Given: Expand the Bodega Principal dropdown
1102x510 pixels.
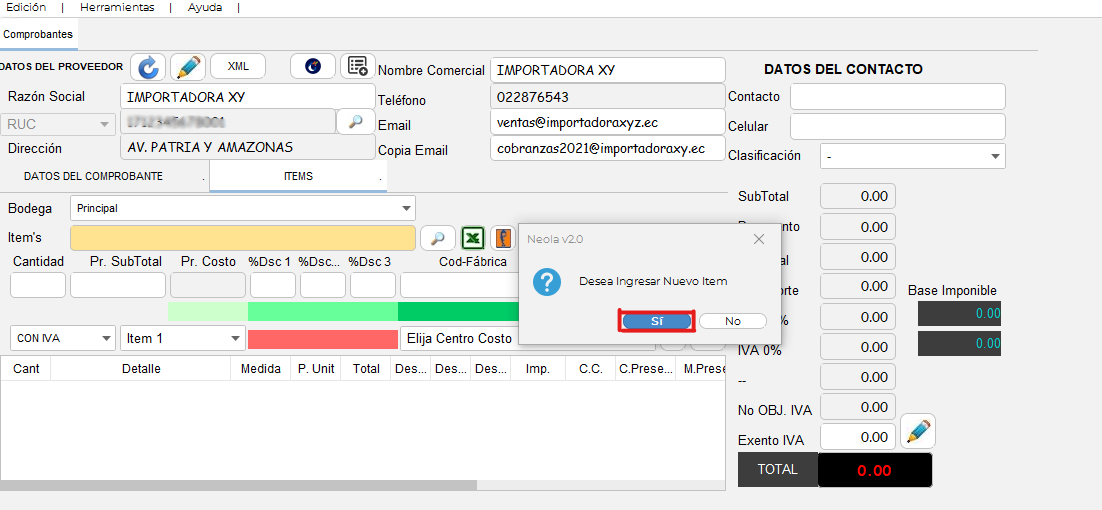Looking at the screenshot, I should click(x=406, y=209).
